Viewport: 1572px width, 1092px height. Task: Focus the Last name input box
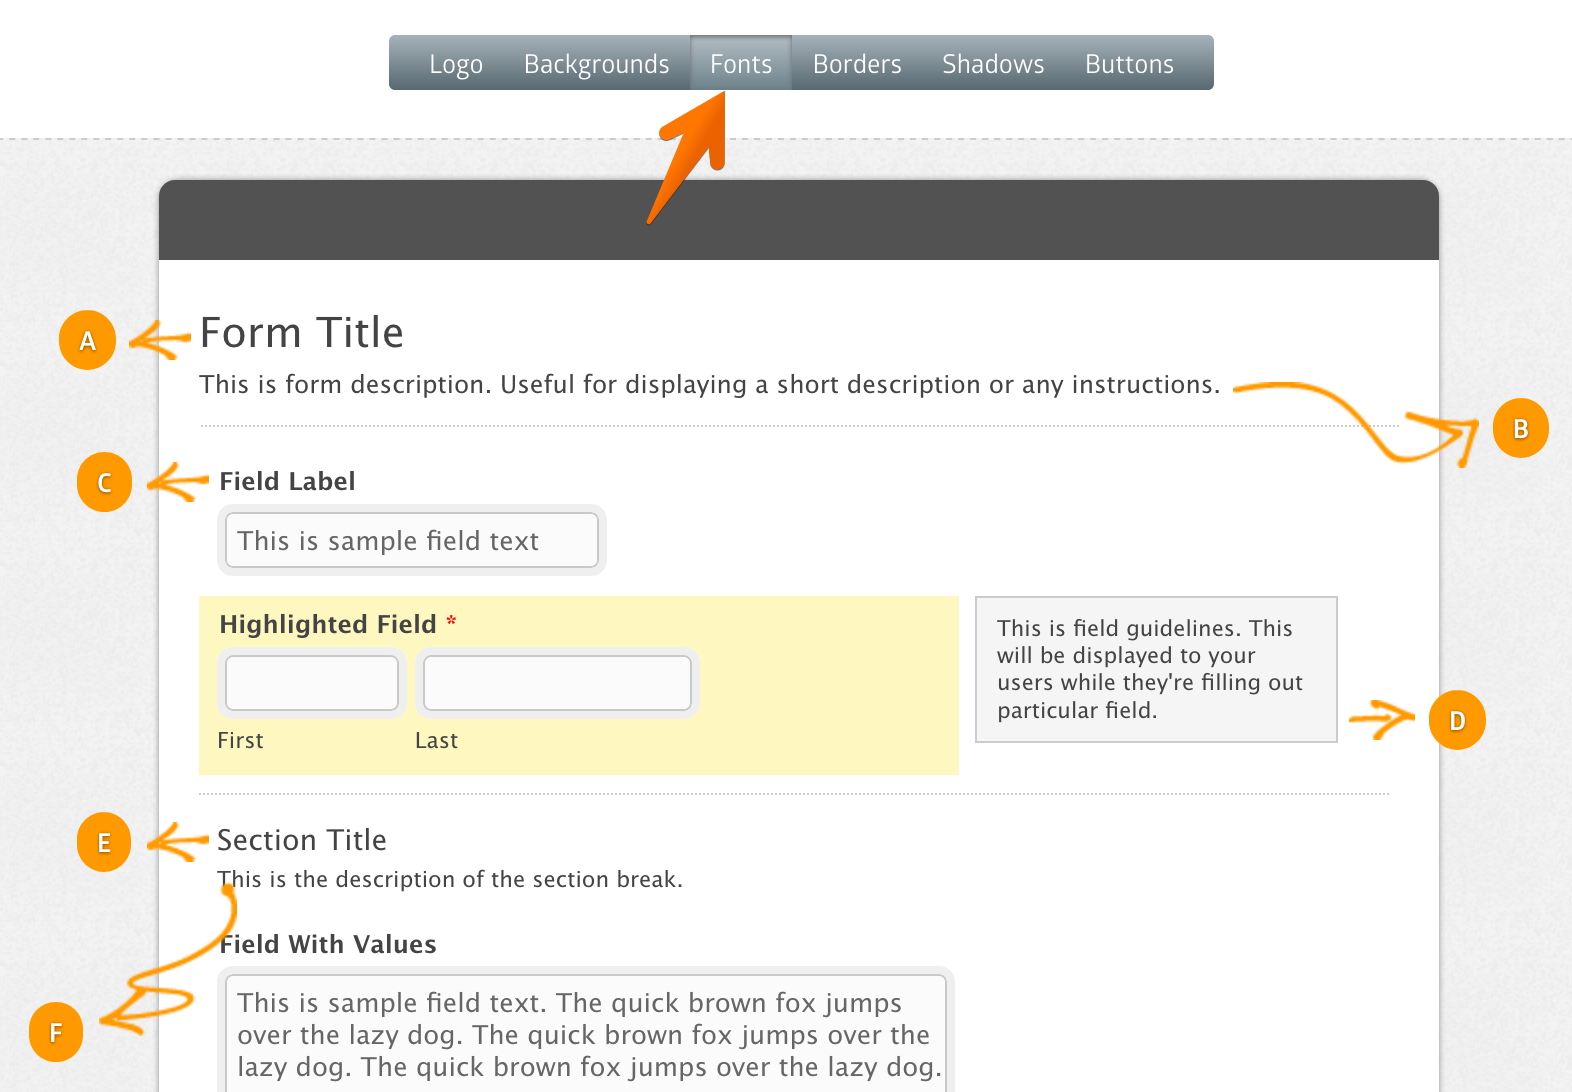tap(557, 683)
